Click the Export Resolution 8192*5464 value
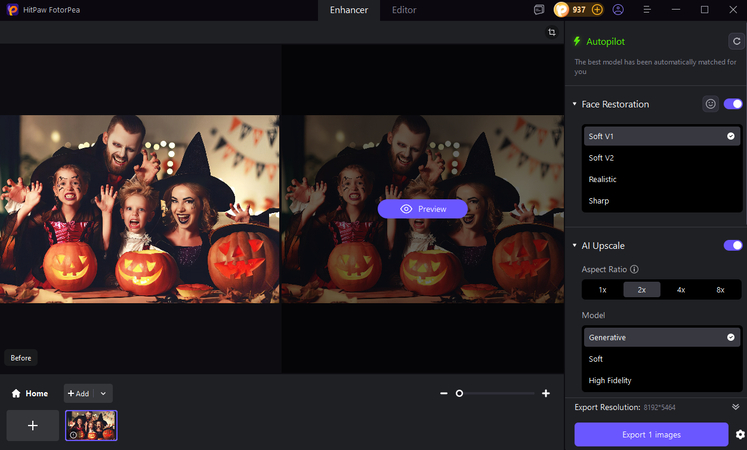Image resolution: width=747 pixels, height=450 pixels. point(659,407)
